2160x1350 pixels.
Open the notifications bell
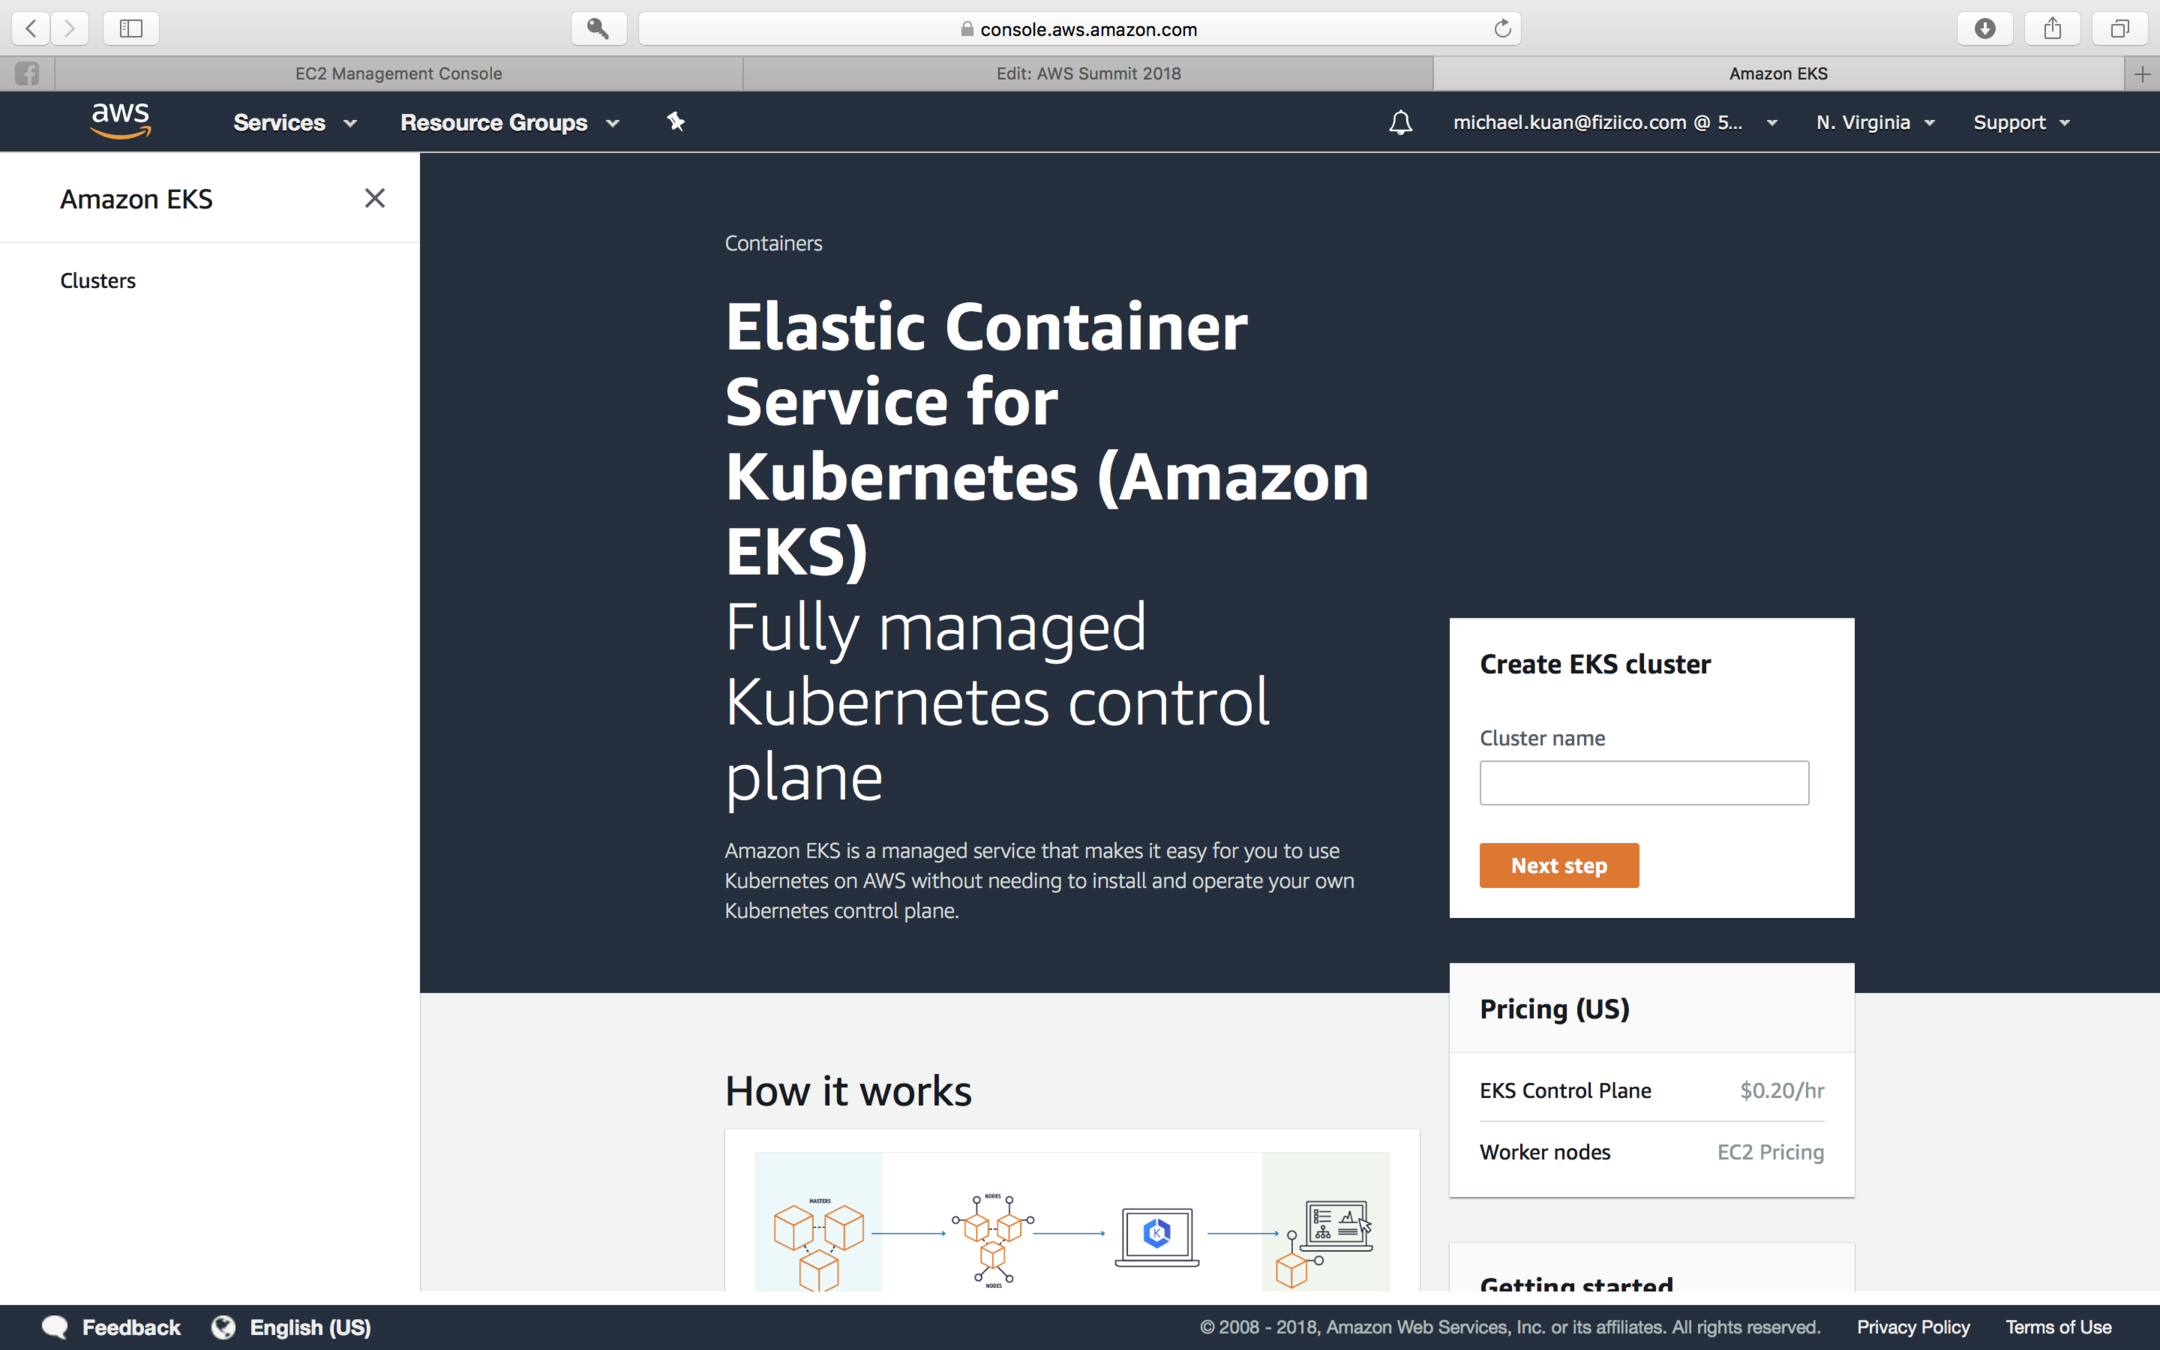[1400, 122]
